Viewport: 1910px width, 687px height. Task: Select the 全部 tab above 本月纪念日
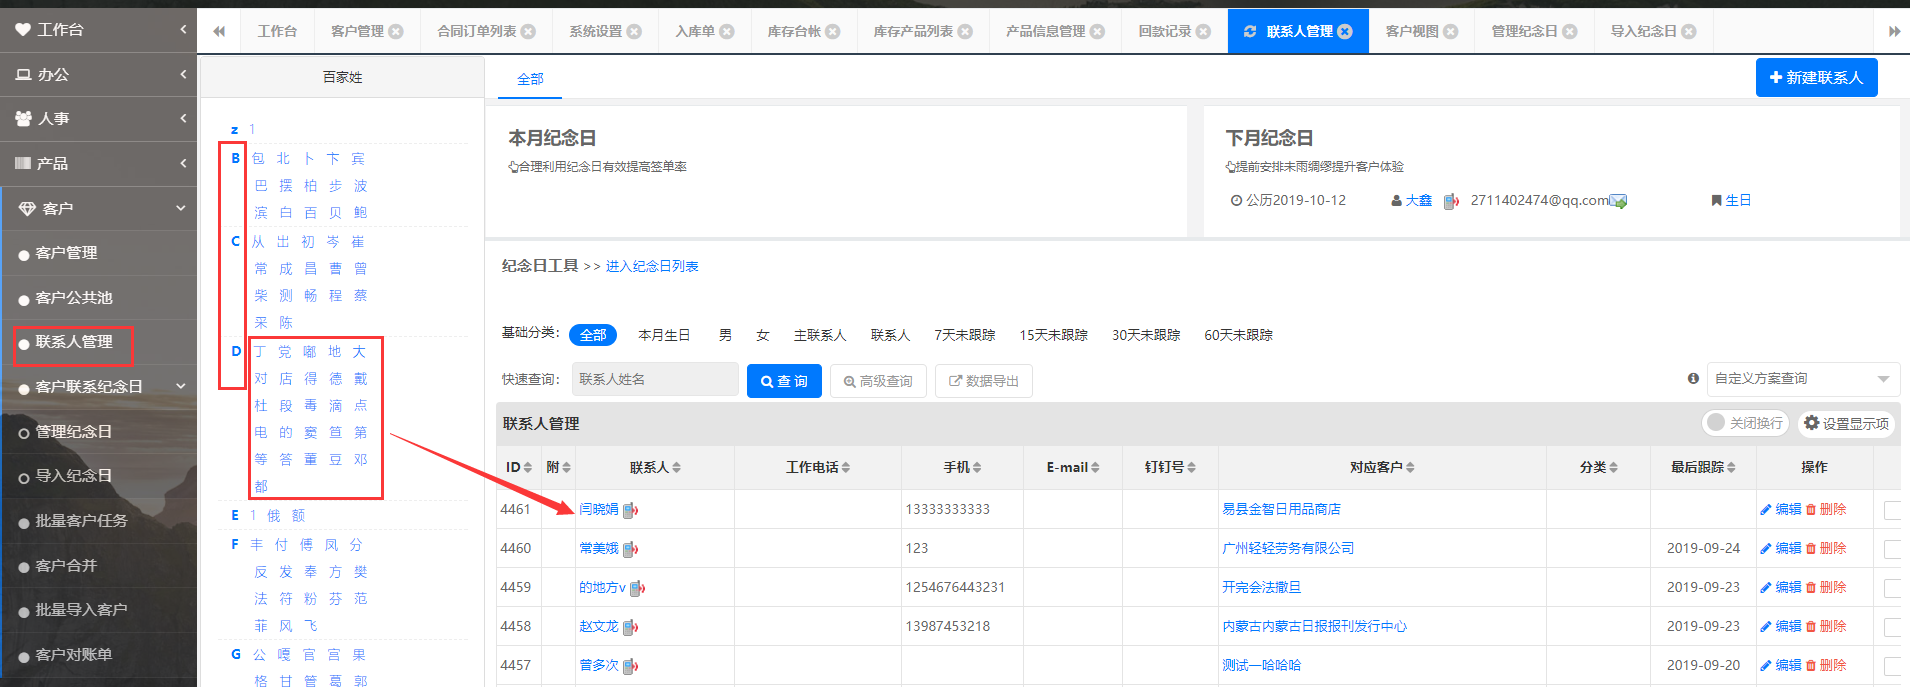[x=530, y=79]
